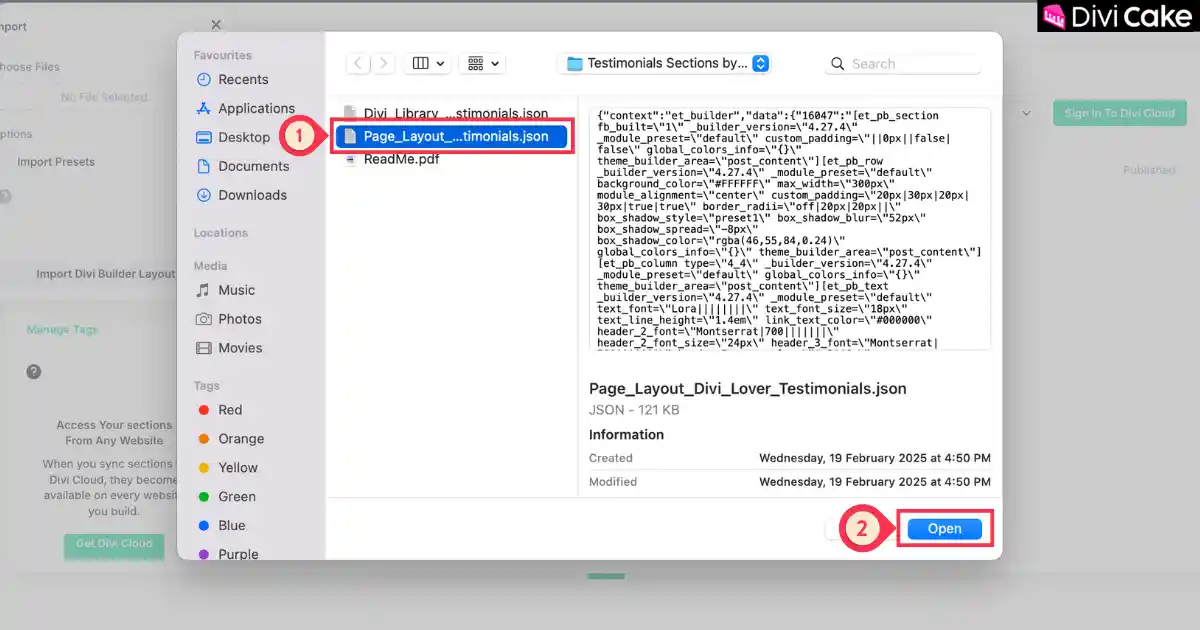Open the column view options dropdown

tap(427, 63)
